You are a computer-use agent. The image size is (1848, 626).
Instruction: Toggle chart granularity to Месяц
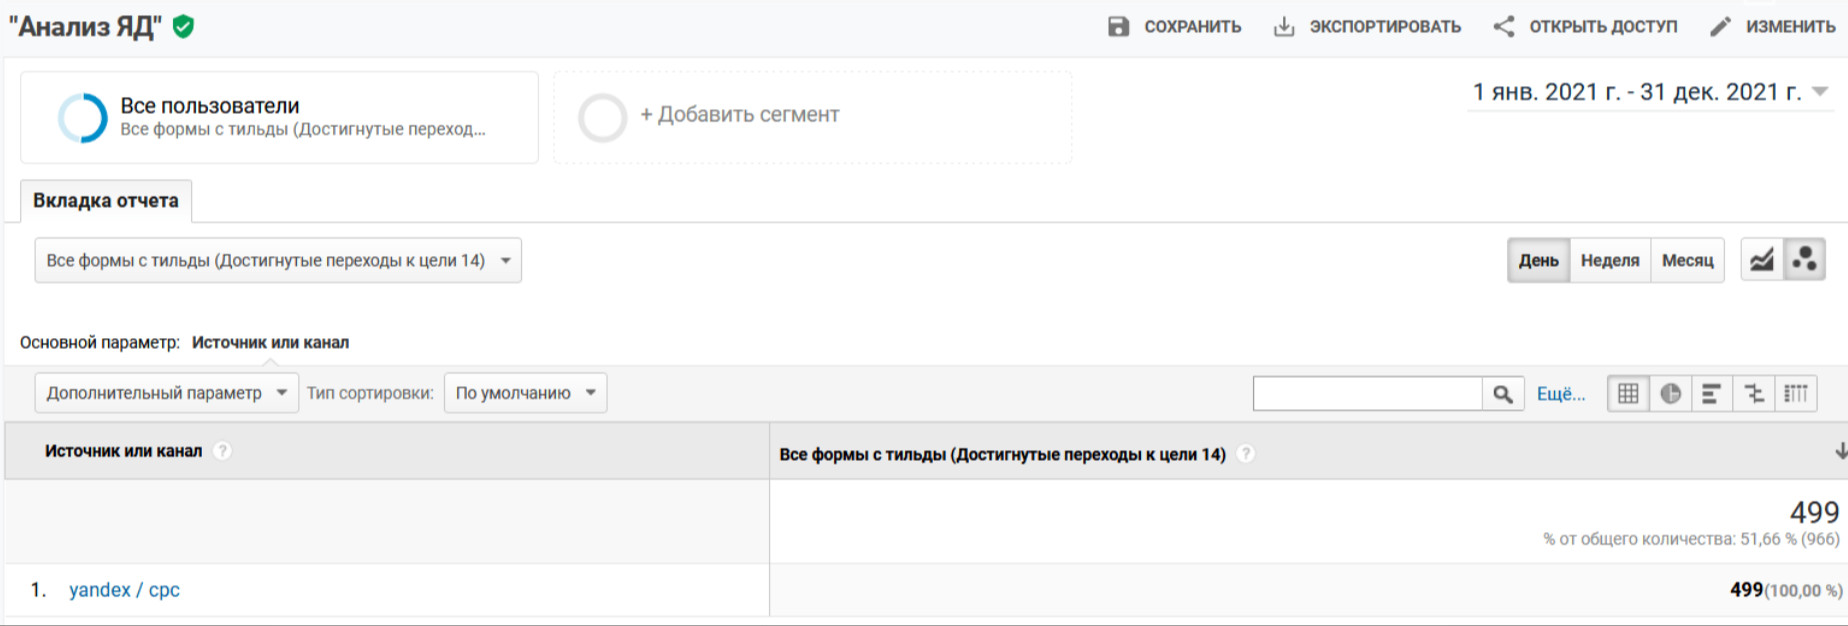pos(1687,260)
